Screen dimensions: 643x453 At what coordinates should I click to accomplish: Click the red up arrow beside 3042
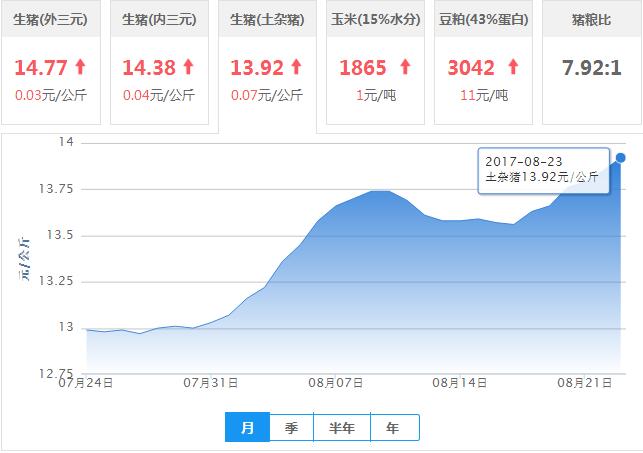tap(513, 66)
